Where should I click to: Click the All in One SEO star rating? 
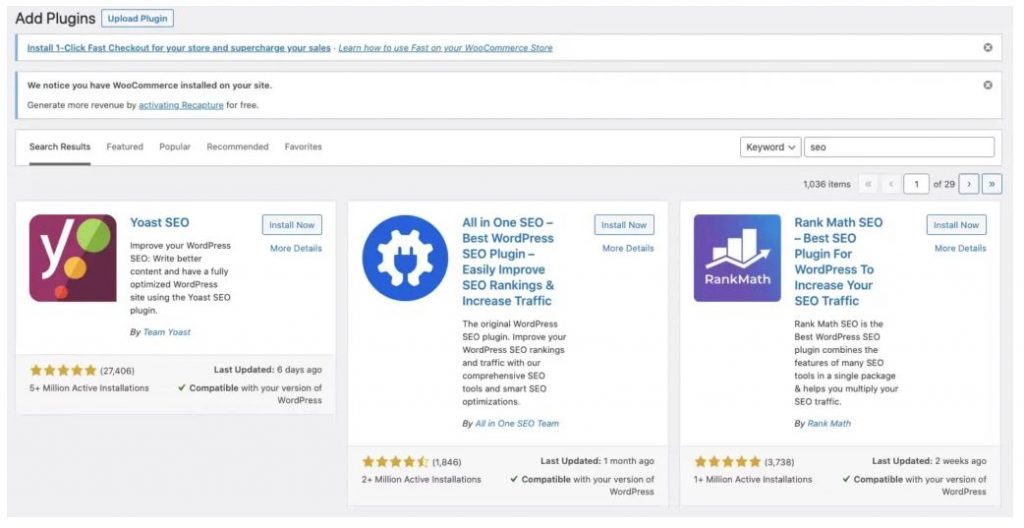395,462
